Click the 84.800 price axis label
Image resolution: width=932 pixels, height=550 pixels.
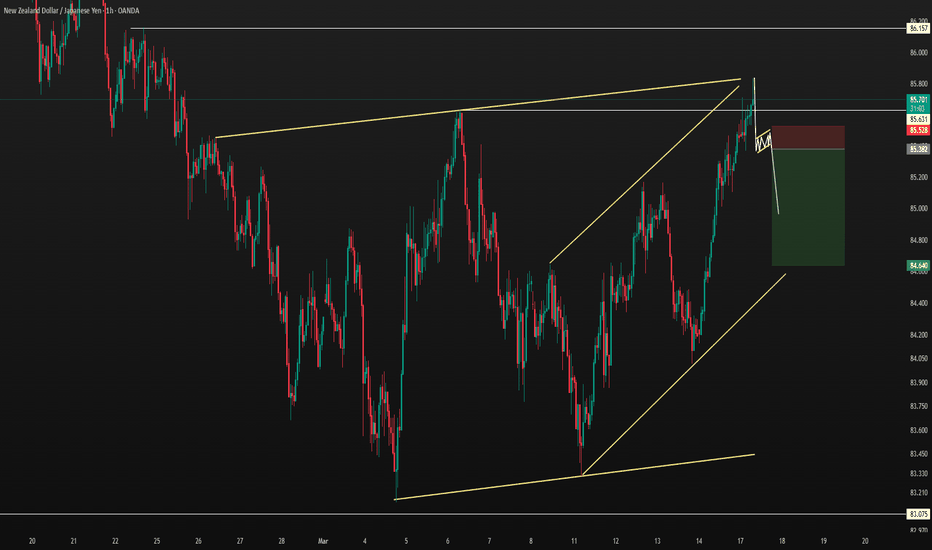point(918,240)
